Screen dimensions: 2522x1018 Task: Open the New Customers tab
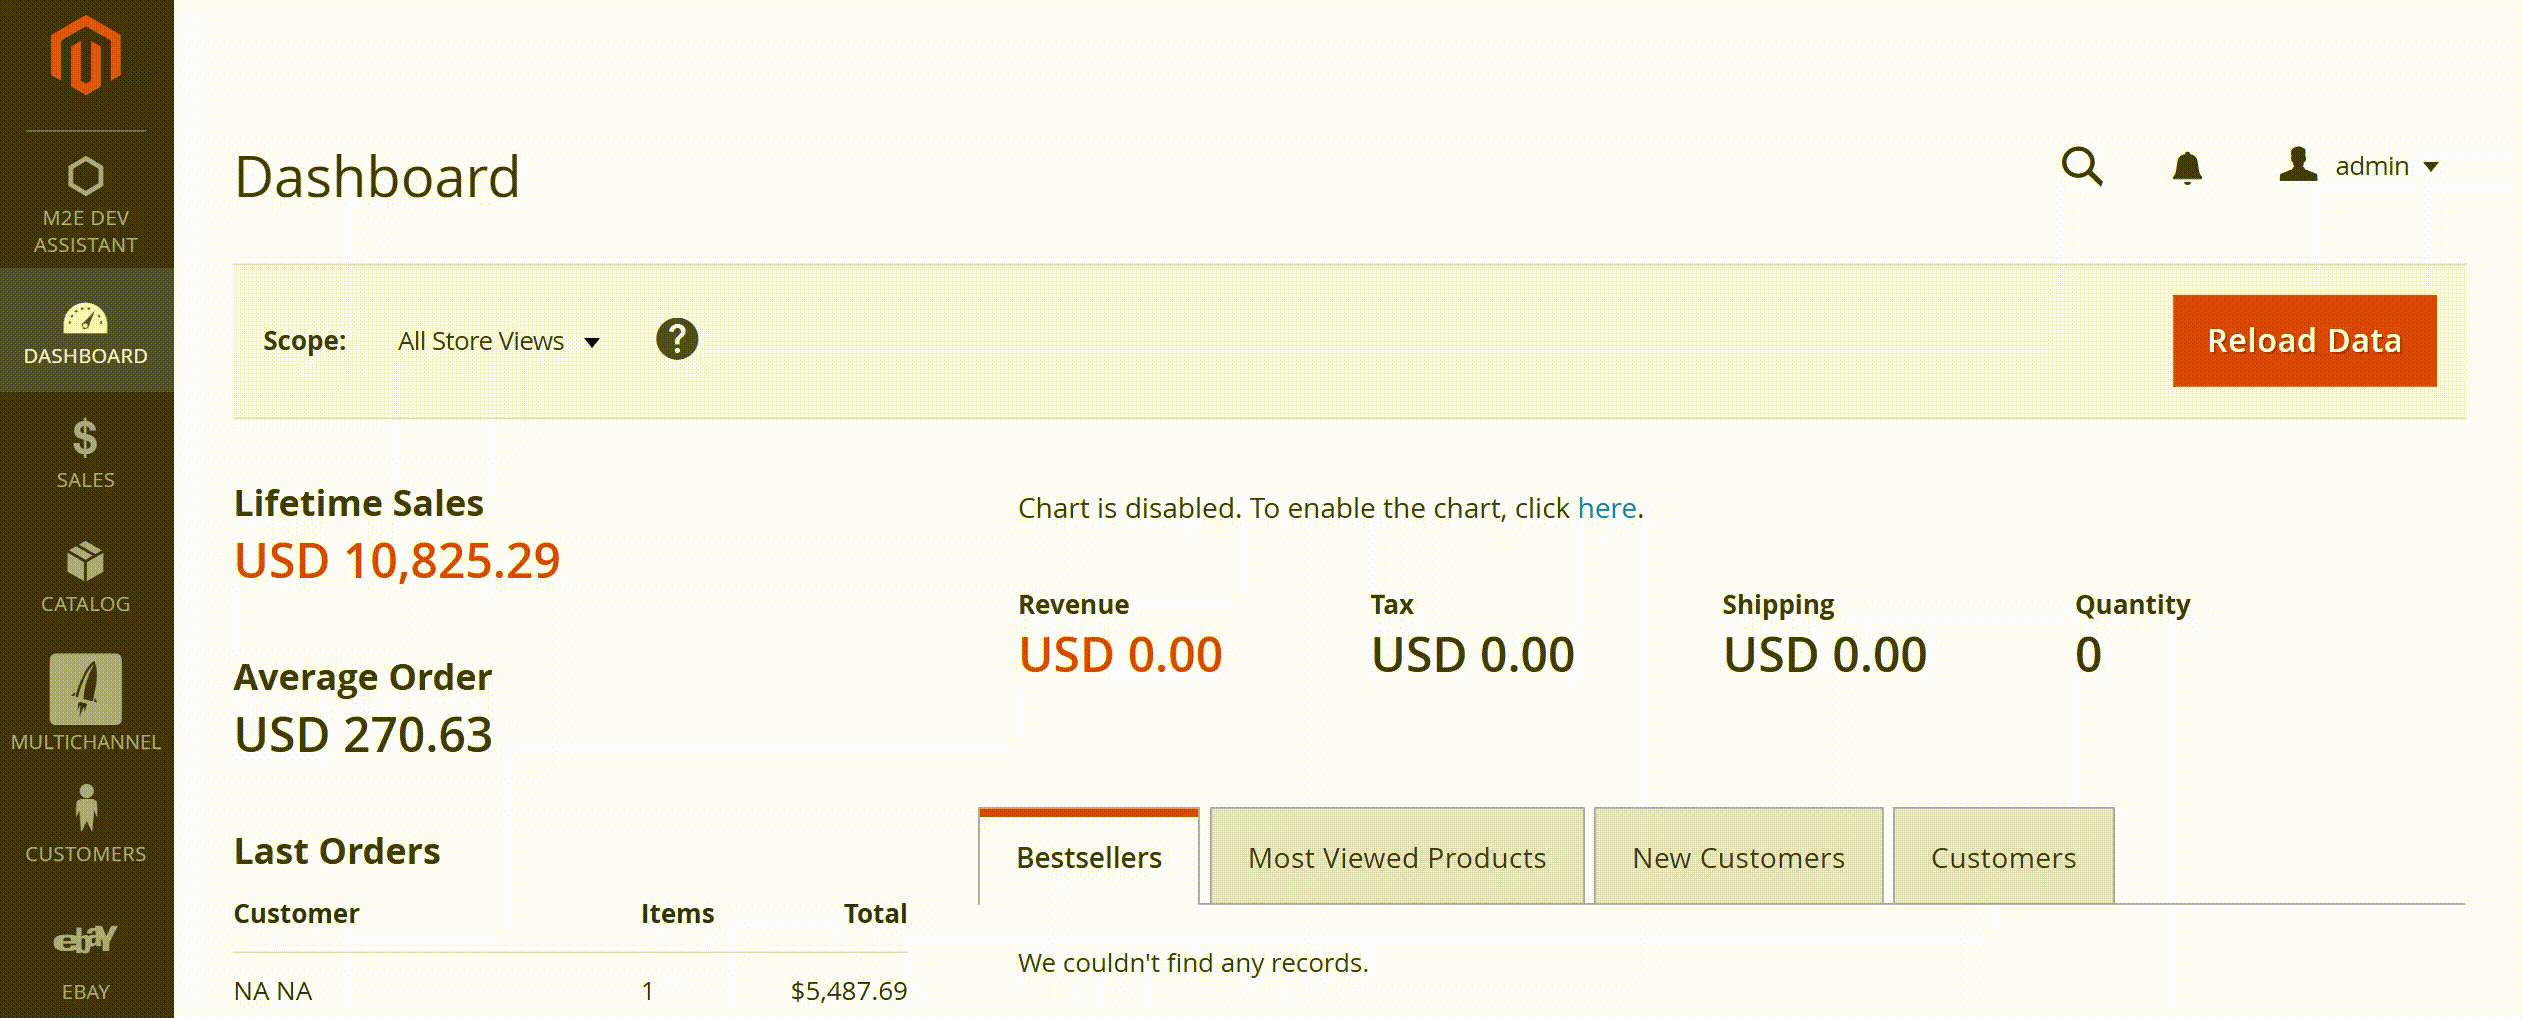(1738, 858)
